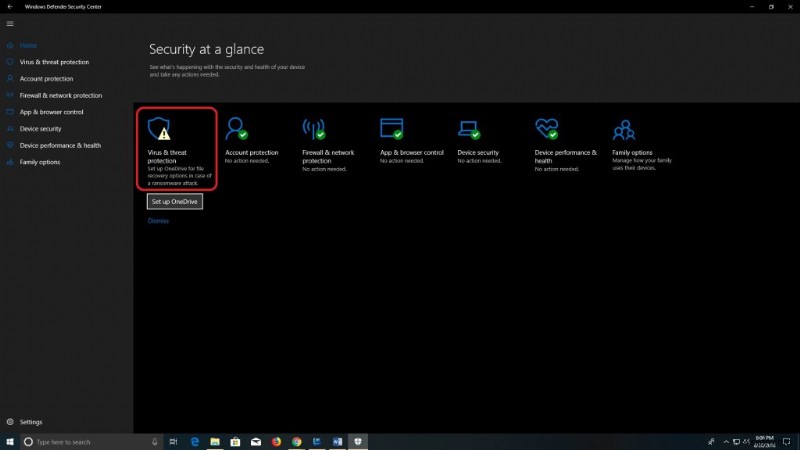
Task: Open App & browser control in sidebar
Action: 52,112
